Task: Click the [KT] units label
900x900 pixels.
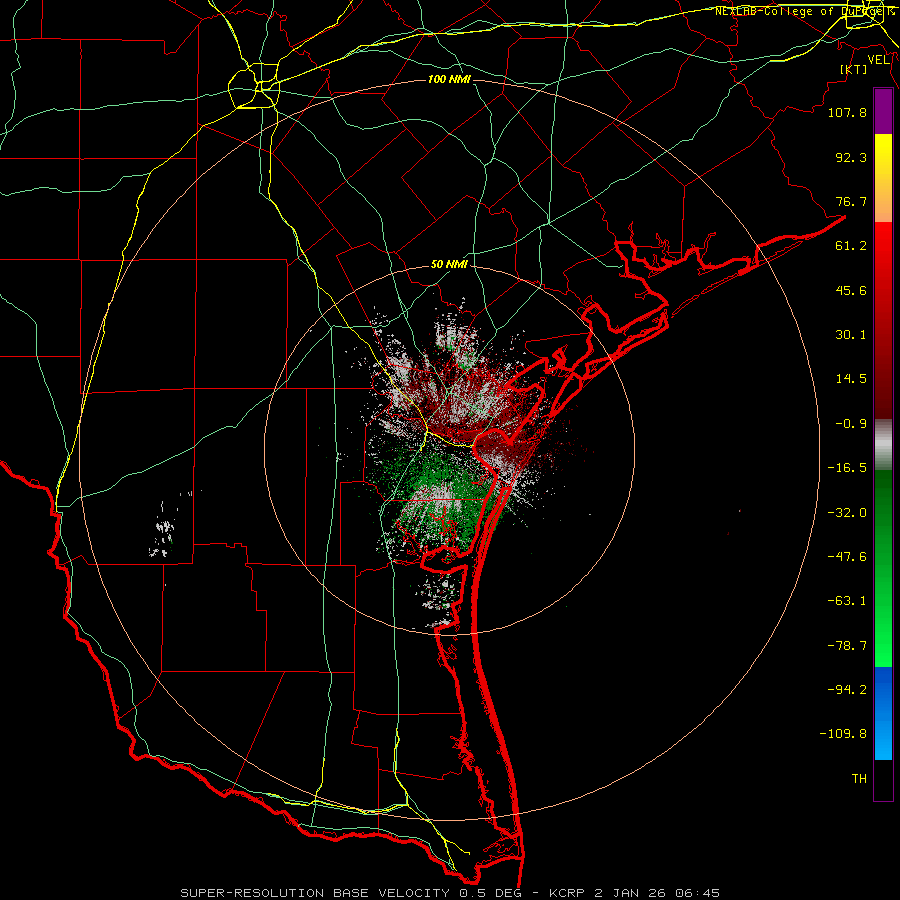Action: coord(853,69)
